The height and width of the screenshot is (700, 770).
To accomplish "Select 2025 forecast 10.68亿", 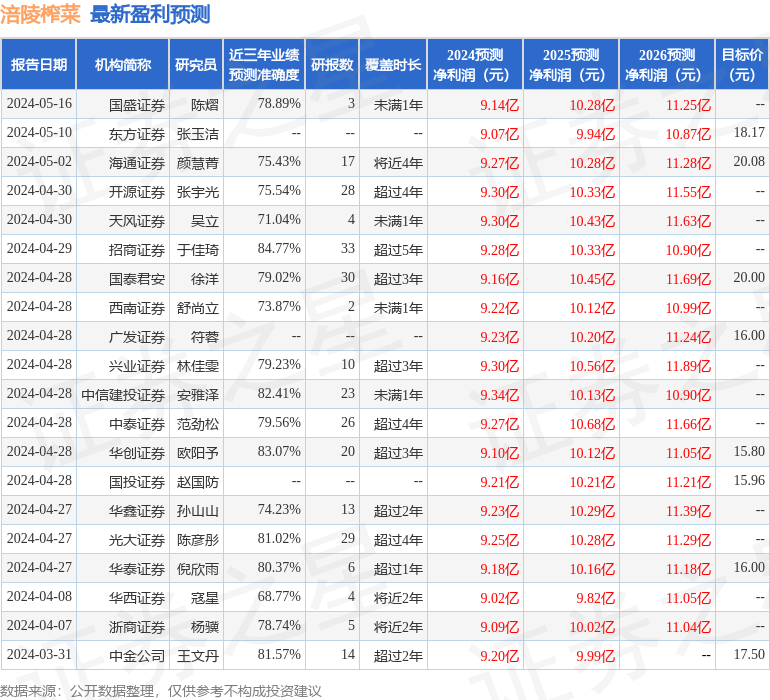I will (592, 424).
